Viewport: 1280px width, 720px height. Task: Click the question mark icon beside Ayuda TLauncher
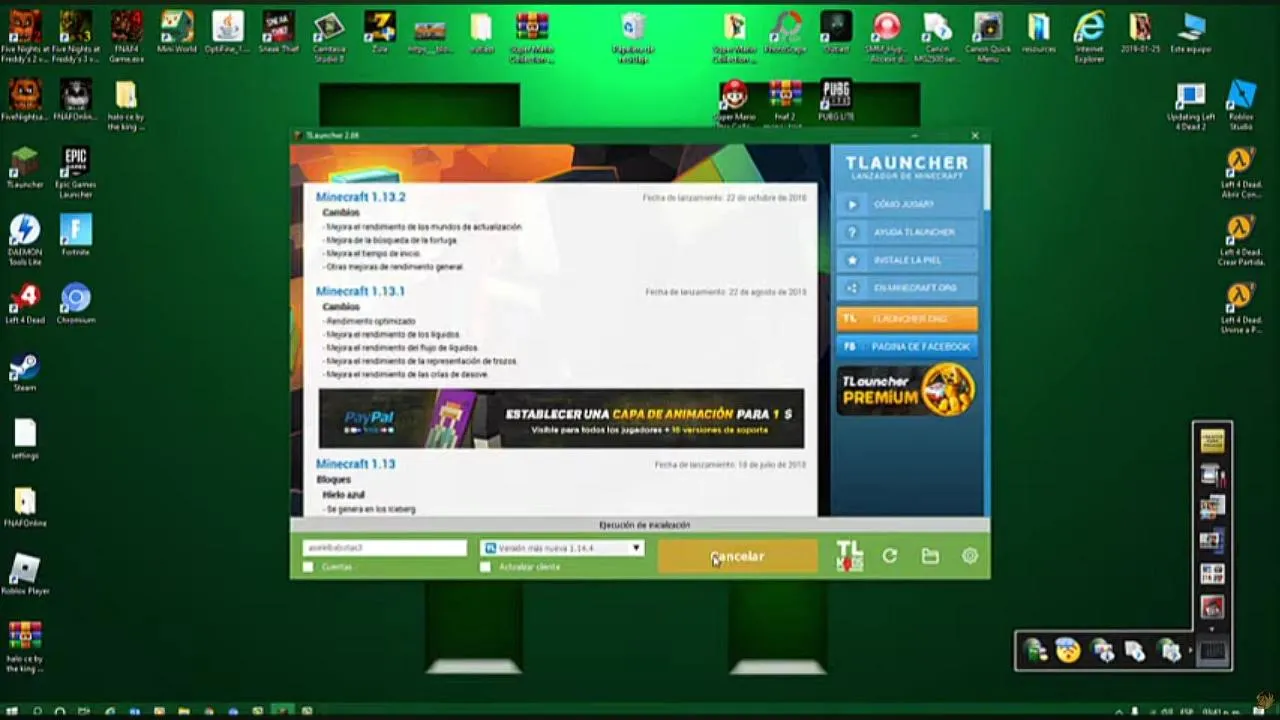[852, 232]
